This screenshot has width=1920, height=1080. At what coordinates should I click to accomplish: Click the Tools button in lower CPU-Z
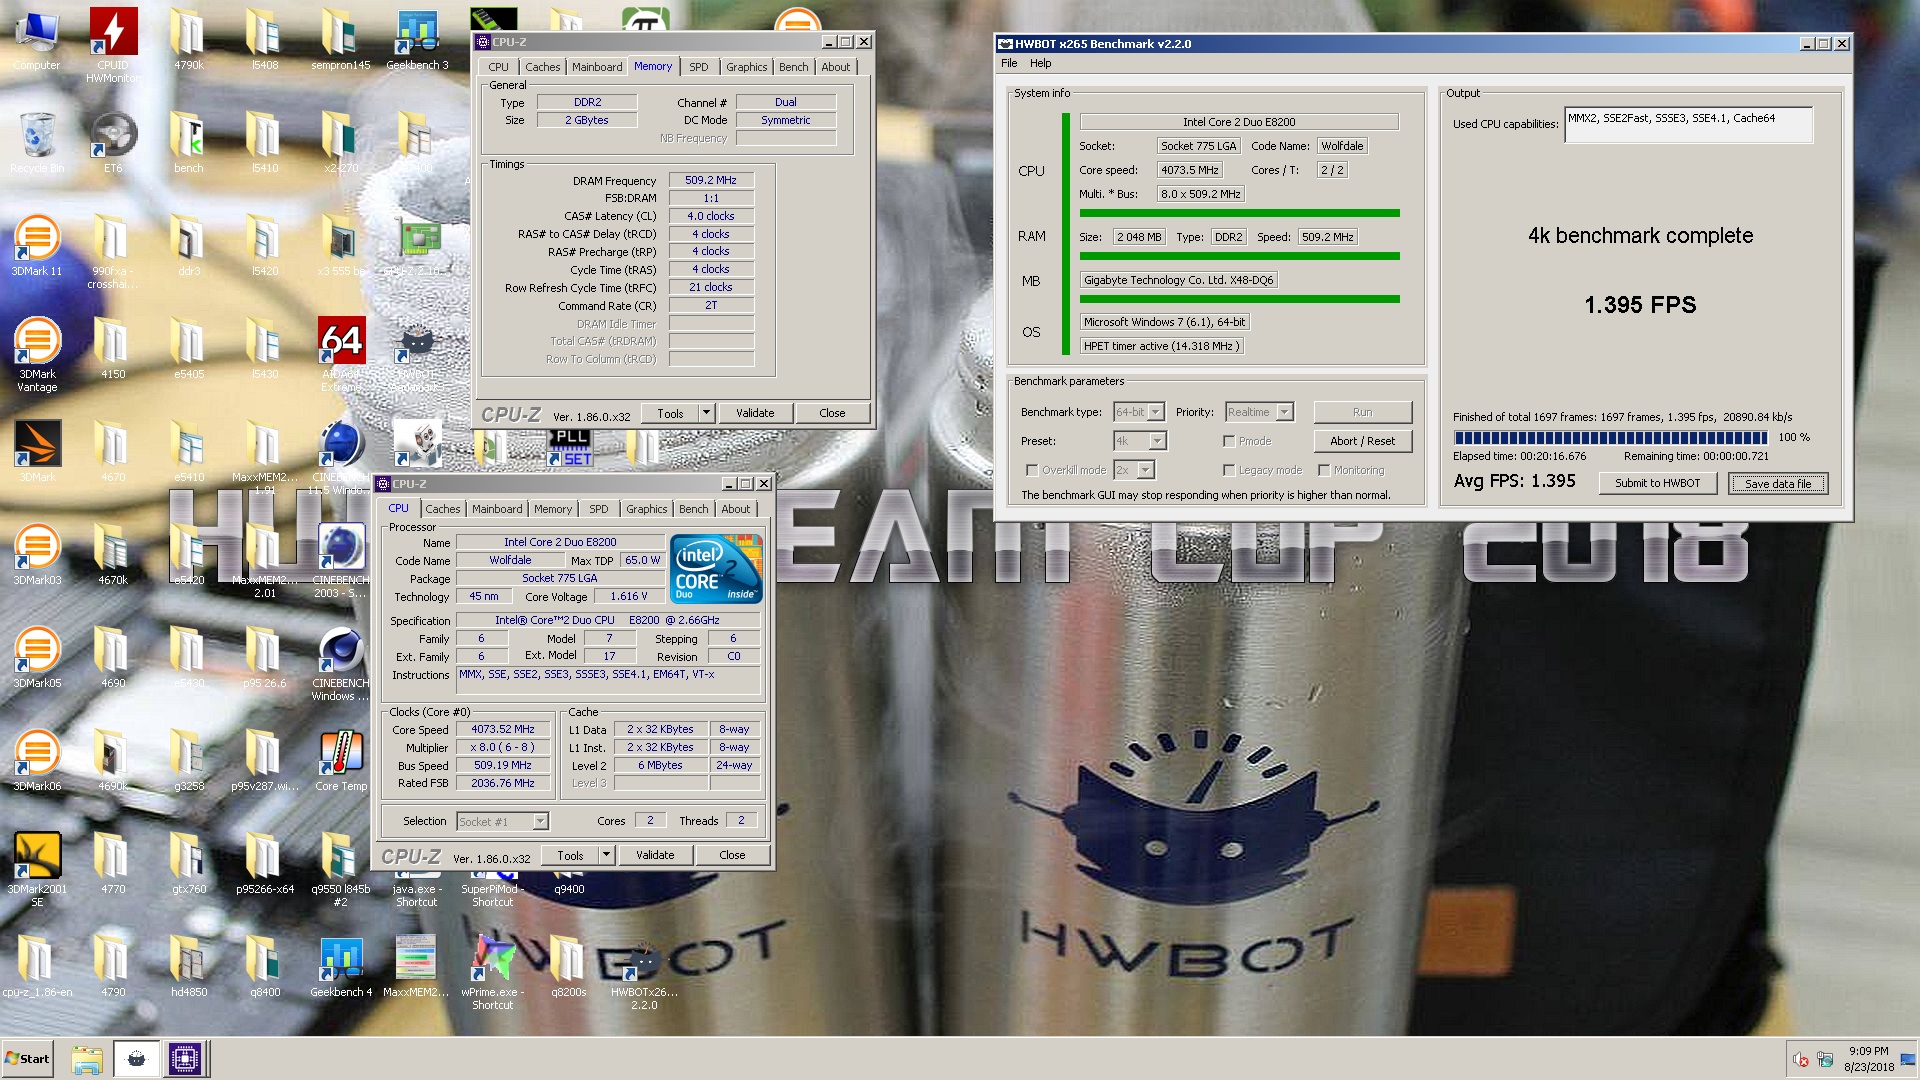pyautogui.click(x=570, y=855)
